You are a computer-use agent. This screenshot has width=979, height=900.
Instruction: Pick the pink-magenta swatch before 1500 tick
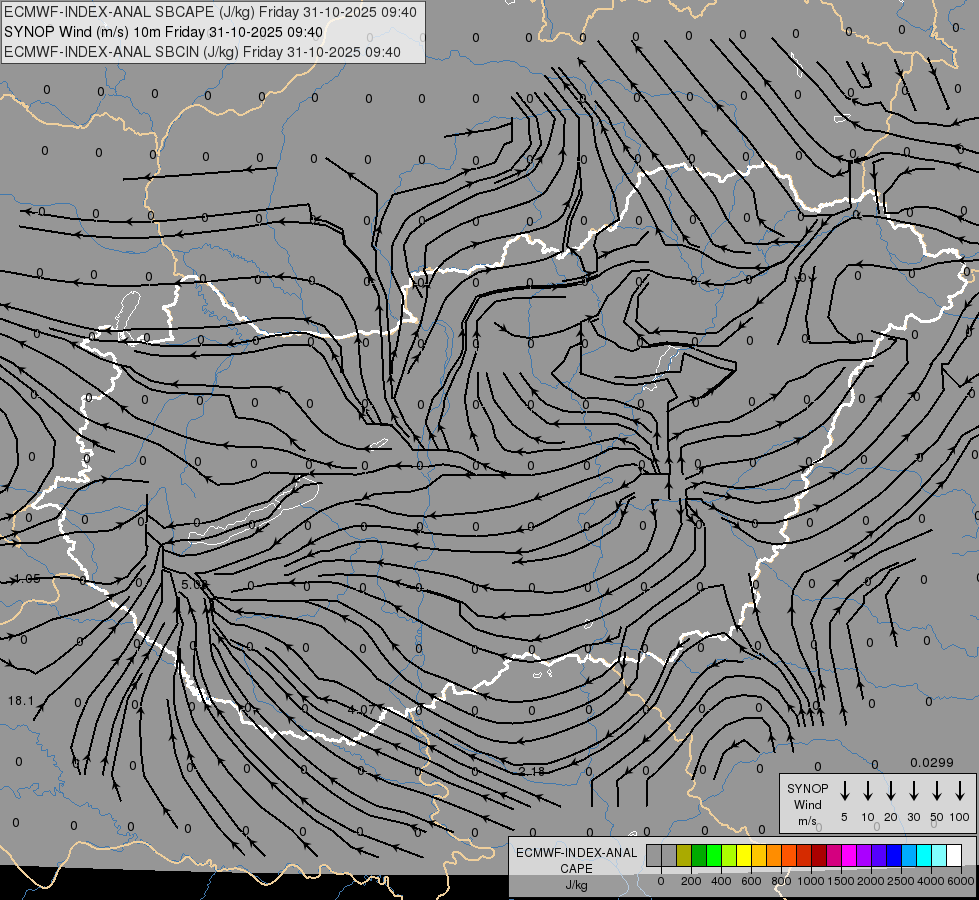(834, 855)
